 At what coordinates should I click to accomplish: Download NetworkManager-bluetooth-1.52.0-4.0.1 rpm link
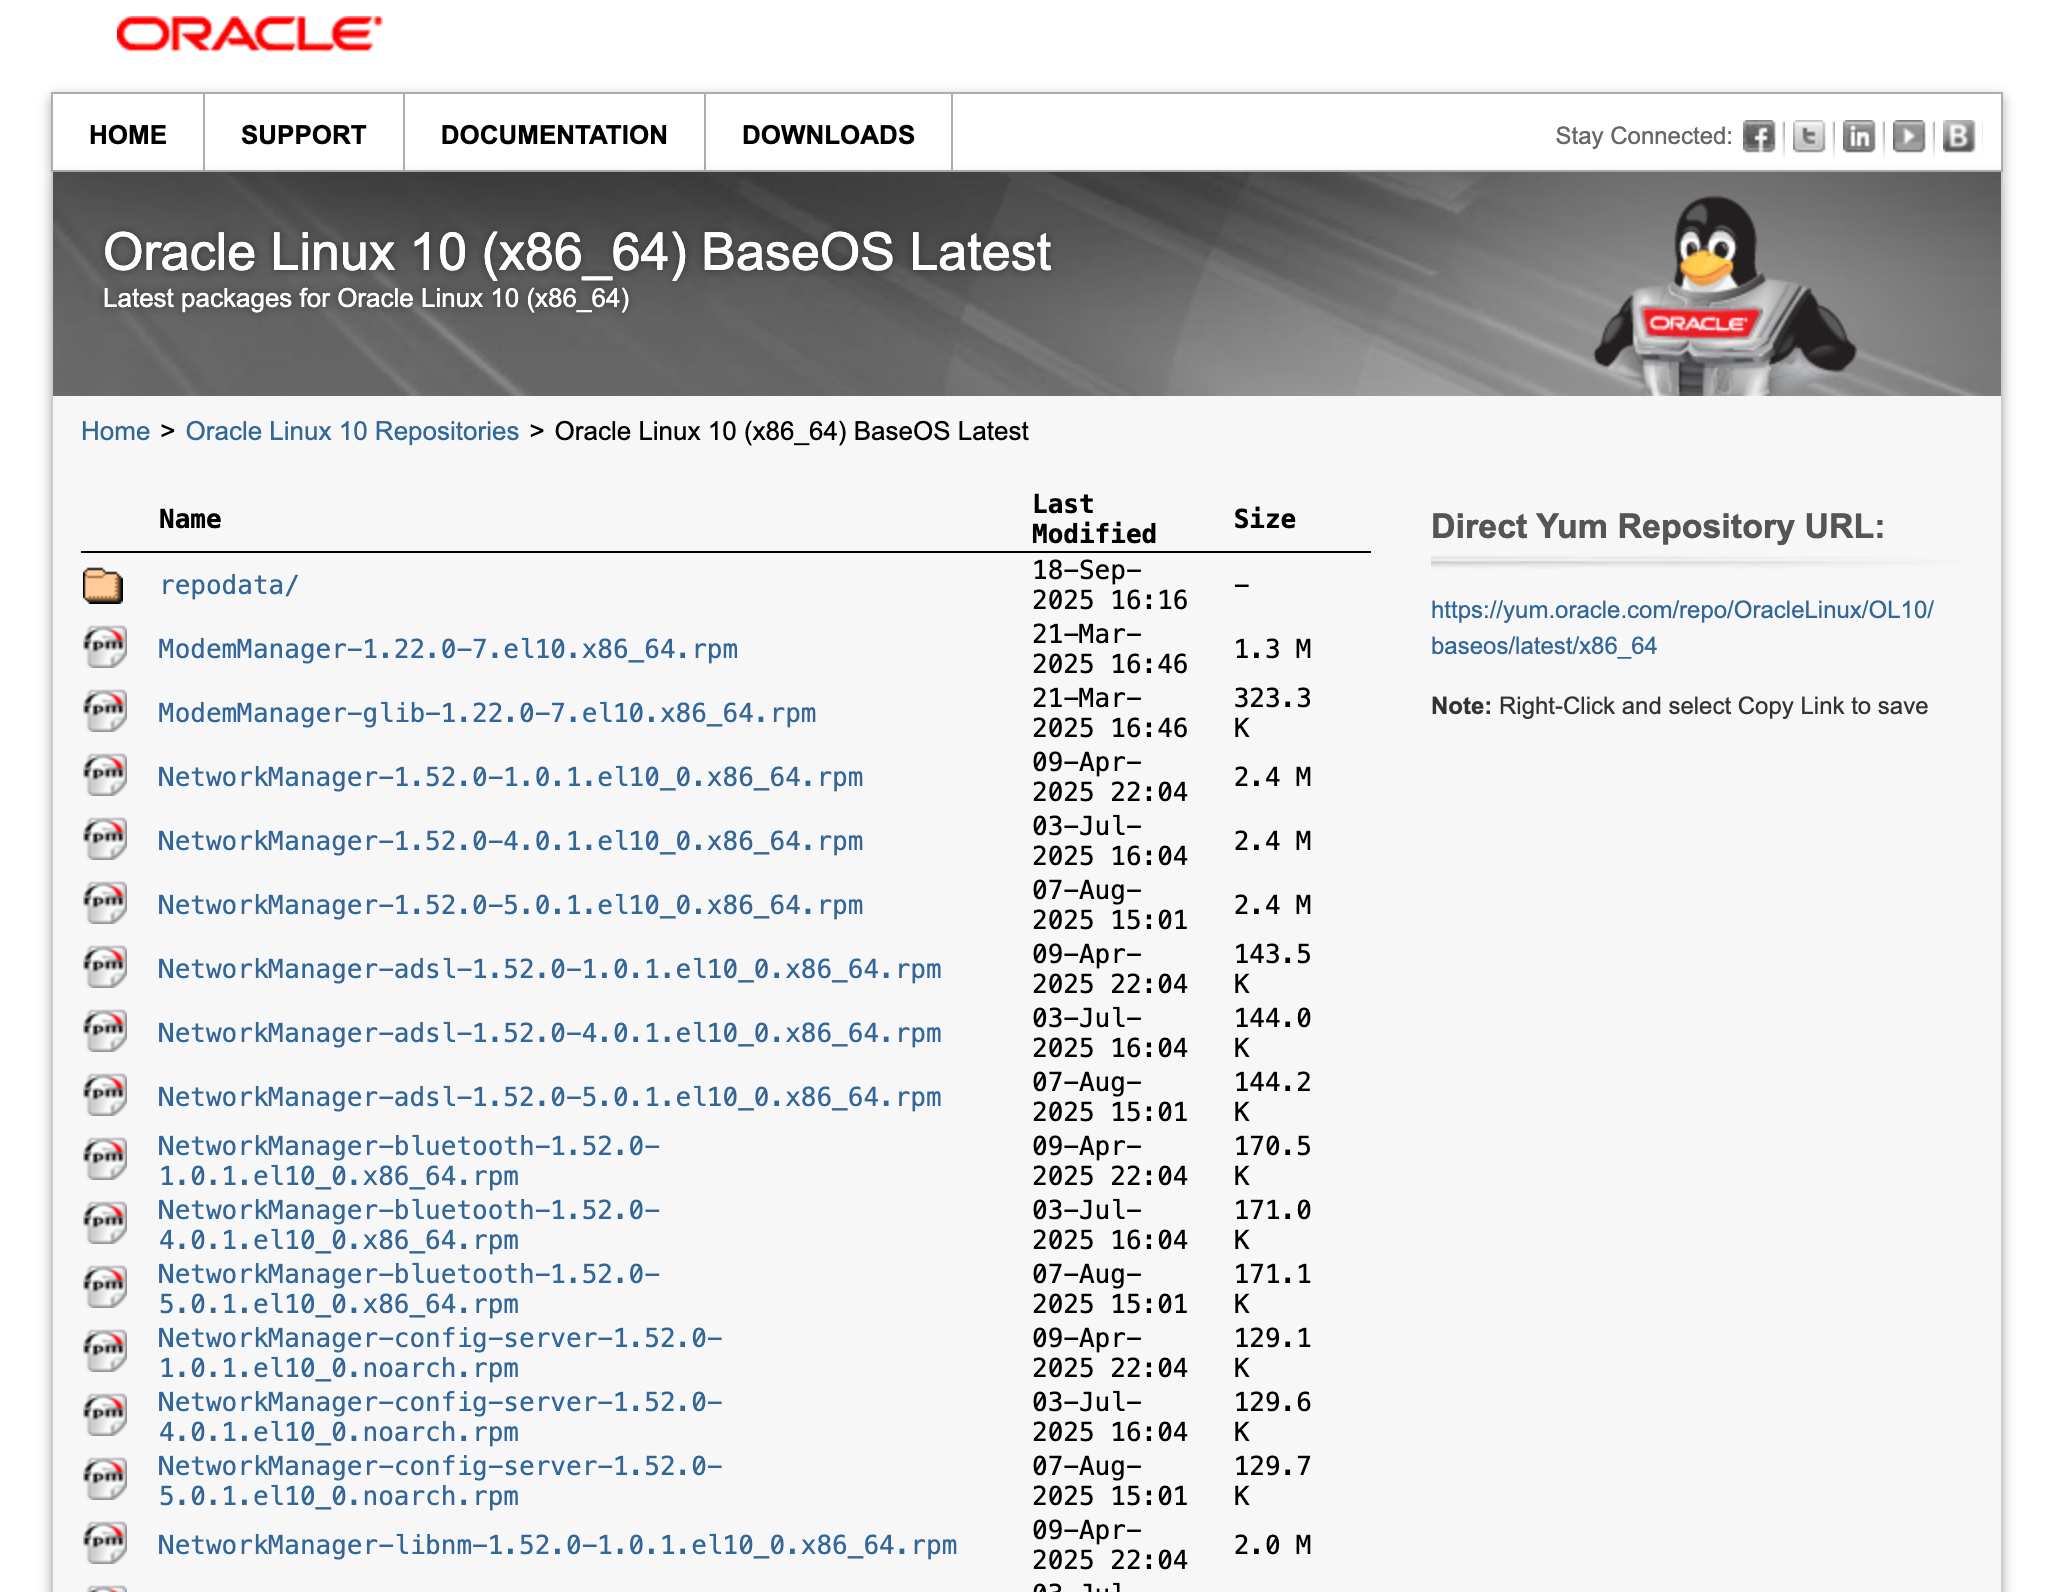(409, 1225)
